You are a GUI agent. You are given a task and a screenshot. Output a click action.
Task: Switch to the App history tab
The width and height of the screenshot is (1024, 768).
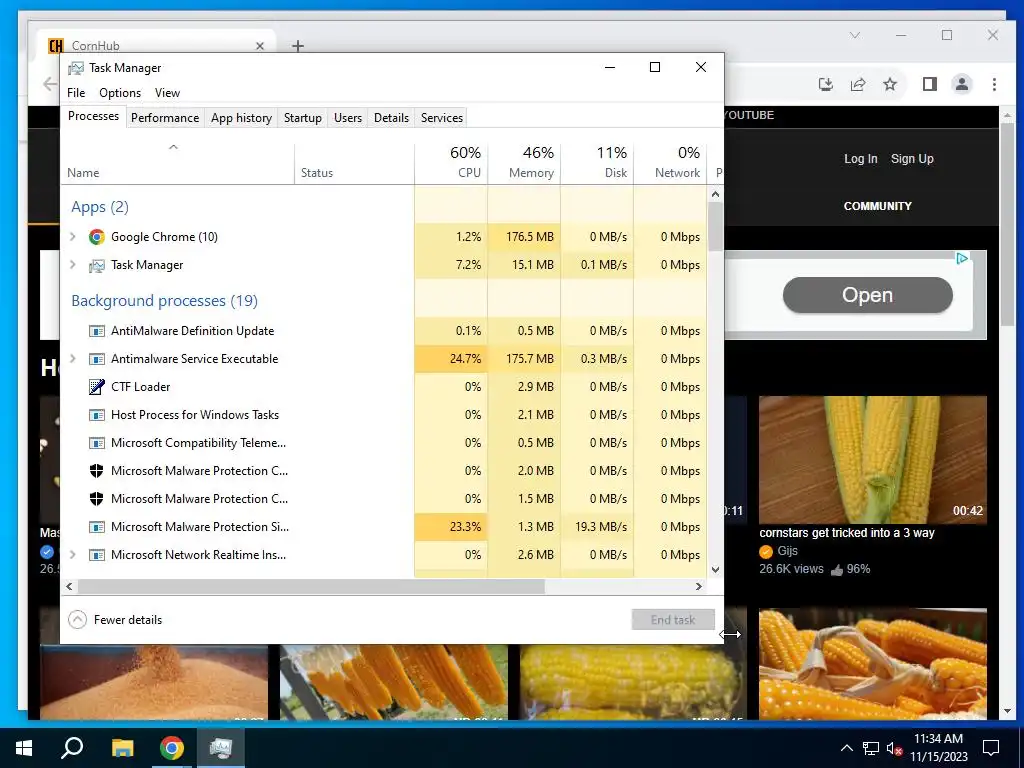241,118
